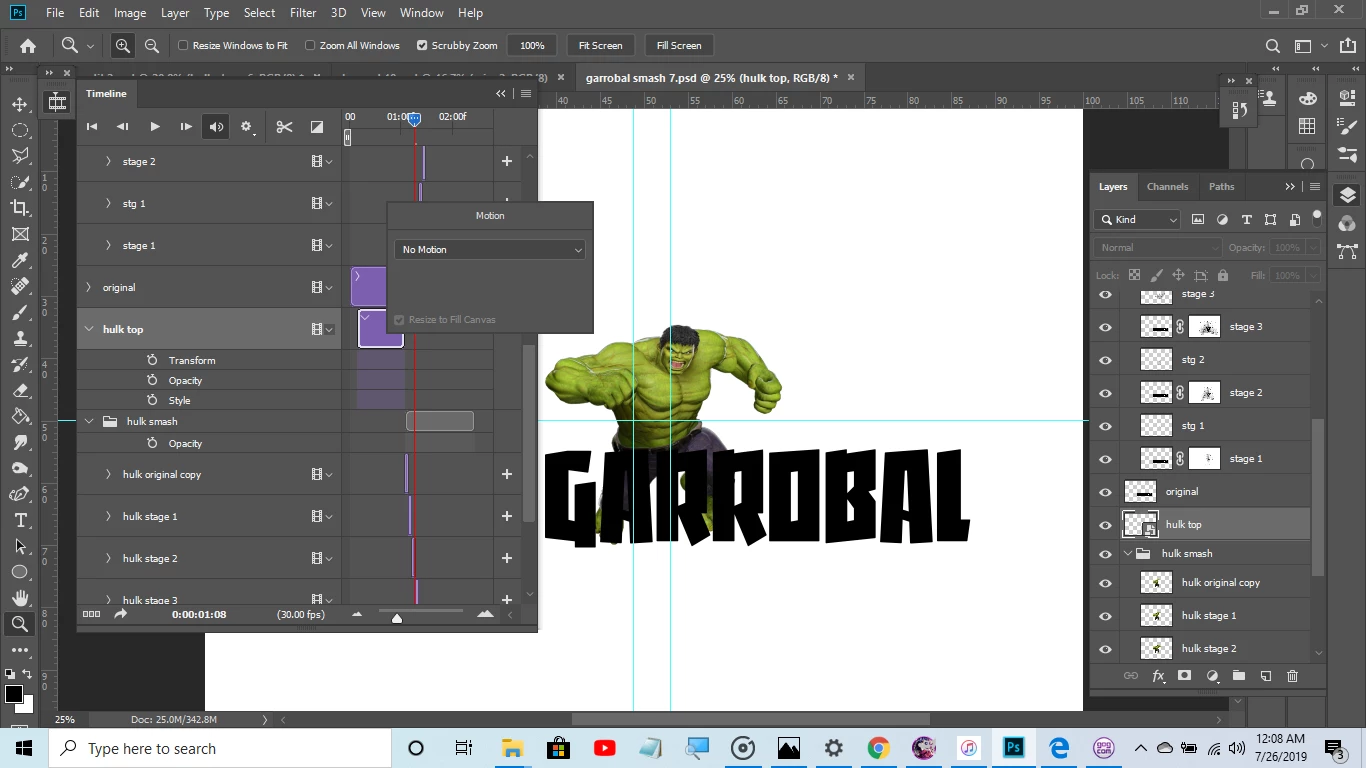Select the Elliptical Marquee tool
The image size is (1366, 768).
coord(20,130)
